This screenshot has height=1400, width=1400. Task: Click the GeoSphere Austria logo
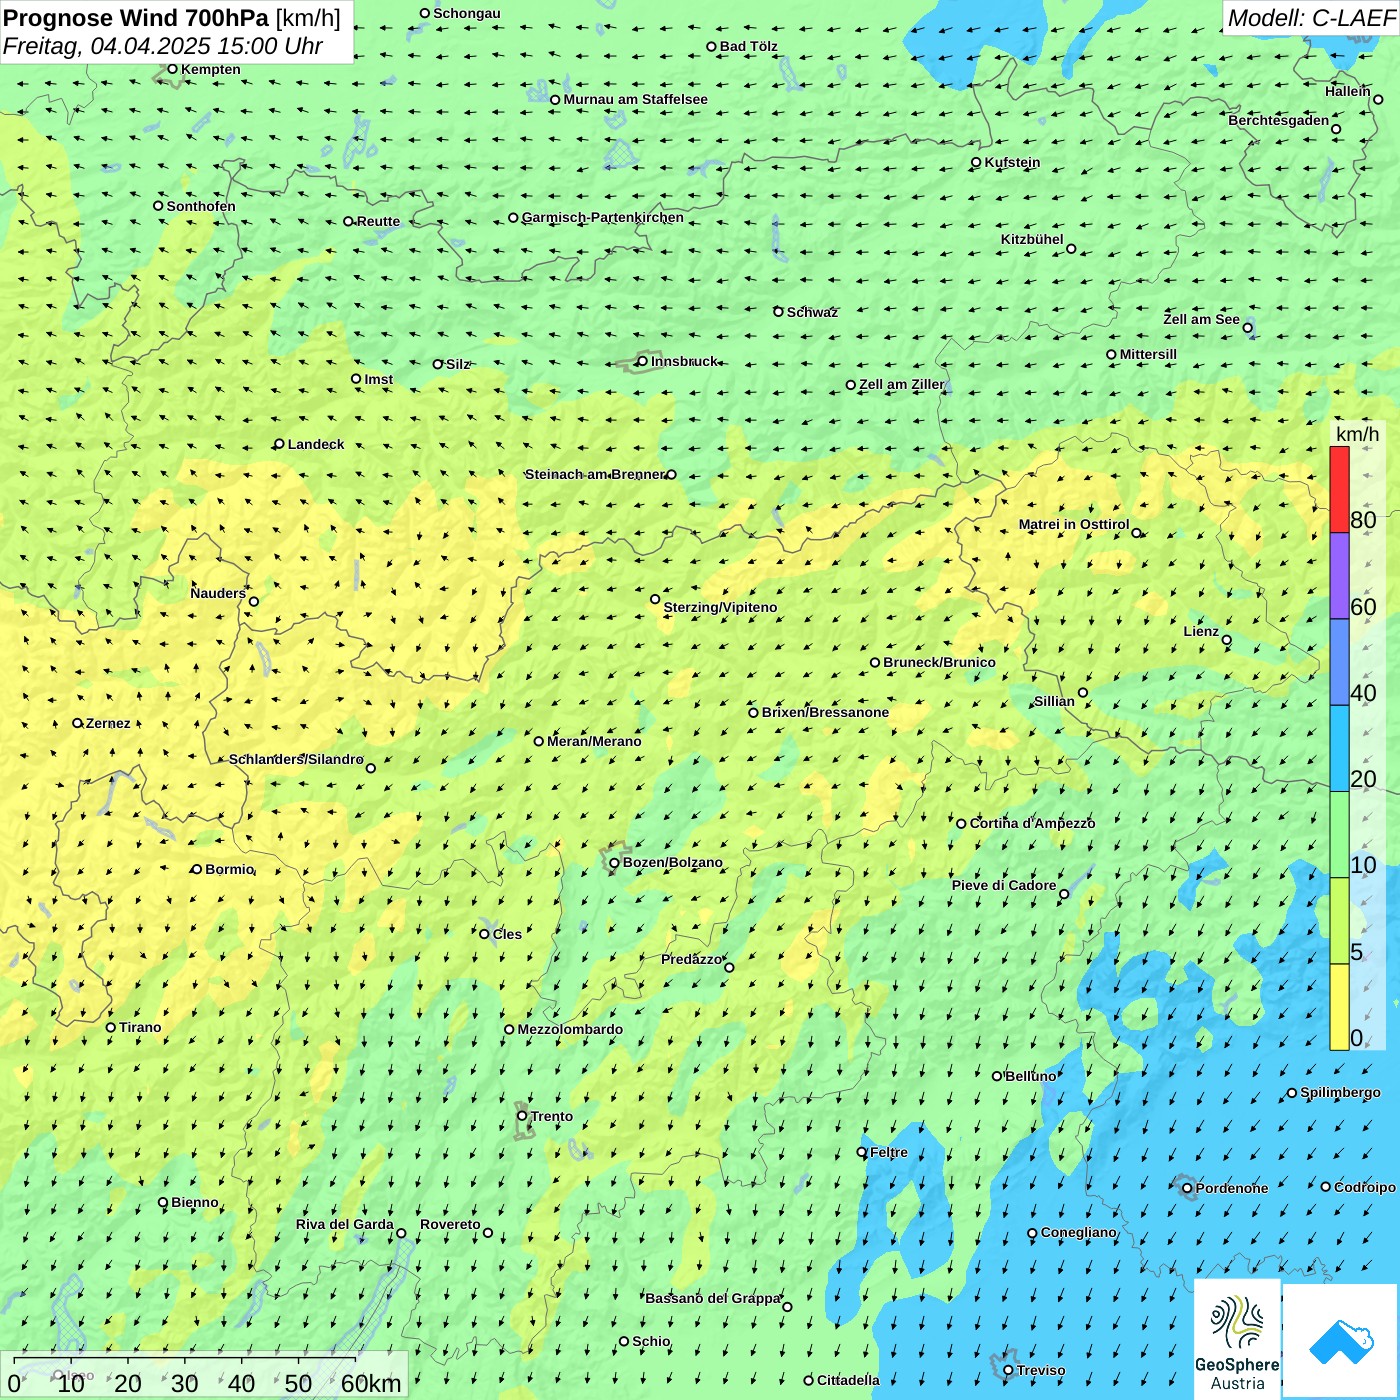1237,1339
